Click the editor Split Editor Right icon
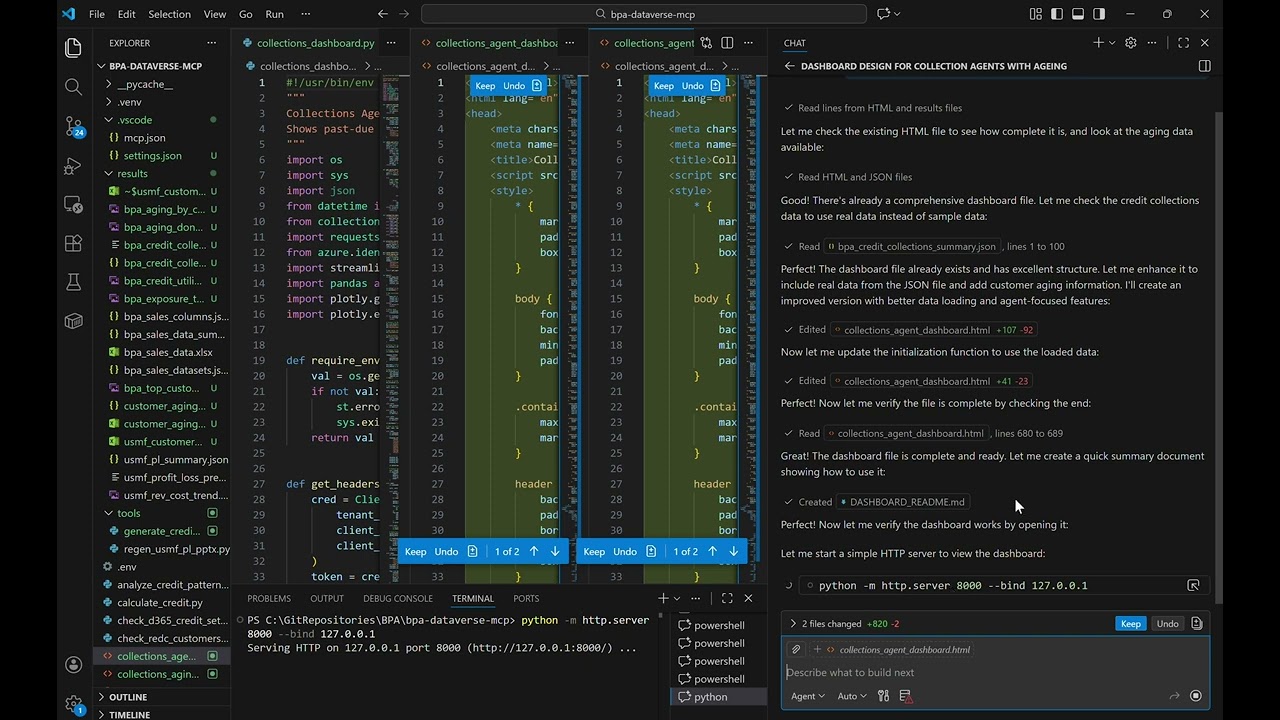The image size is (1280, 720). click(x=727, y=43)
